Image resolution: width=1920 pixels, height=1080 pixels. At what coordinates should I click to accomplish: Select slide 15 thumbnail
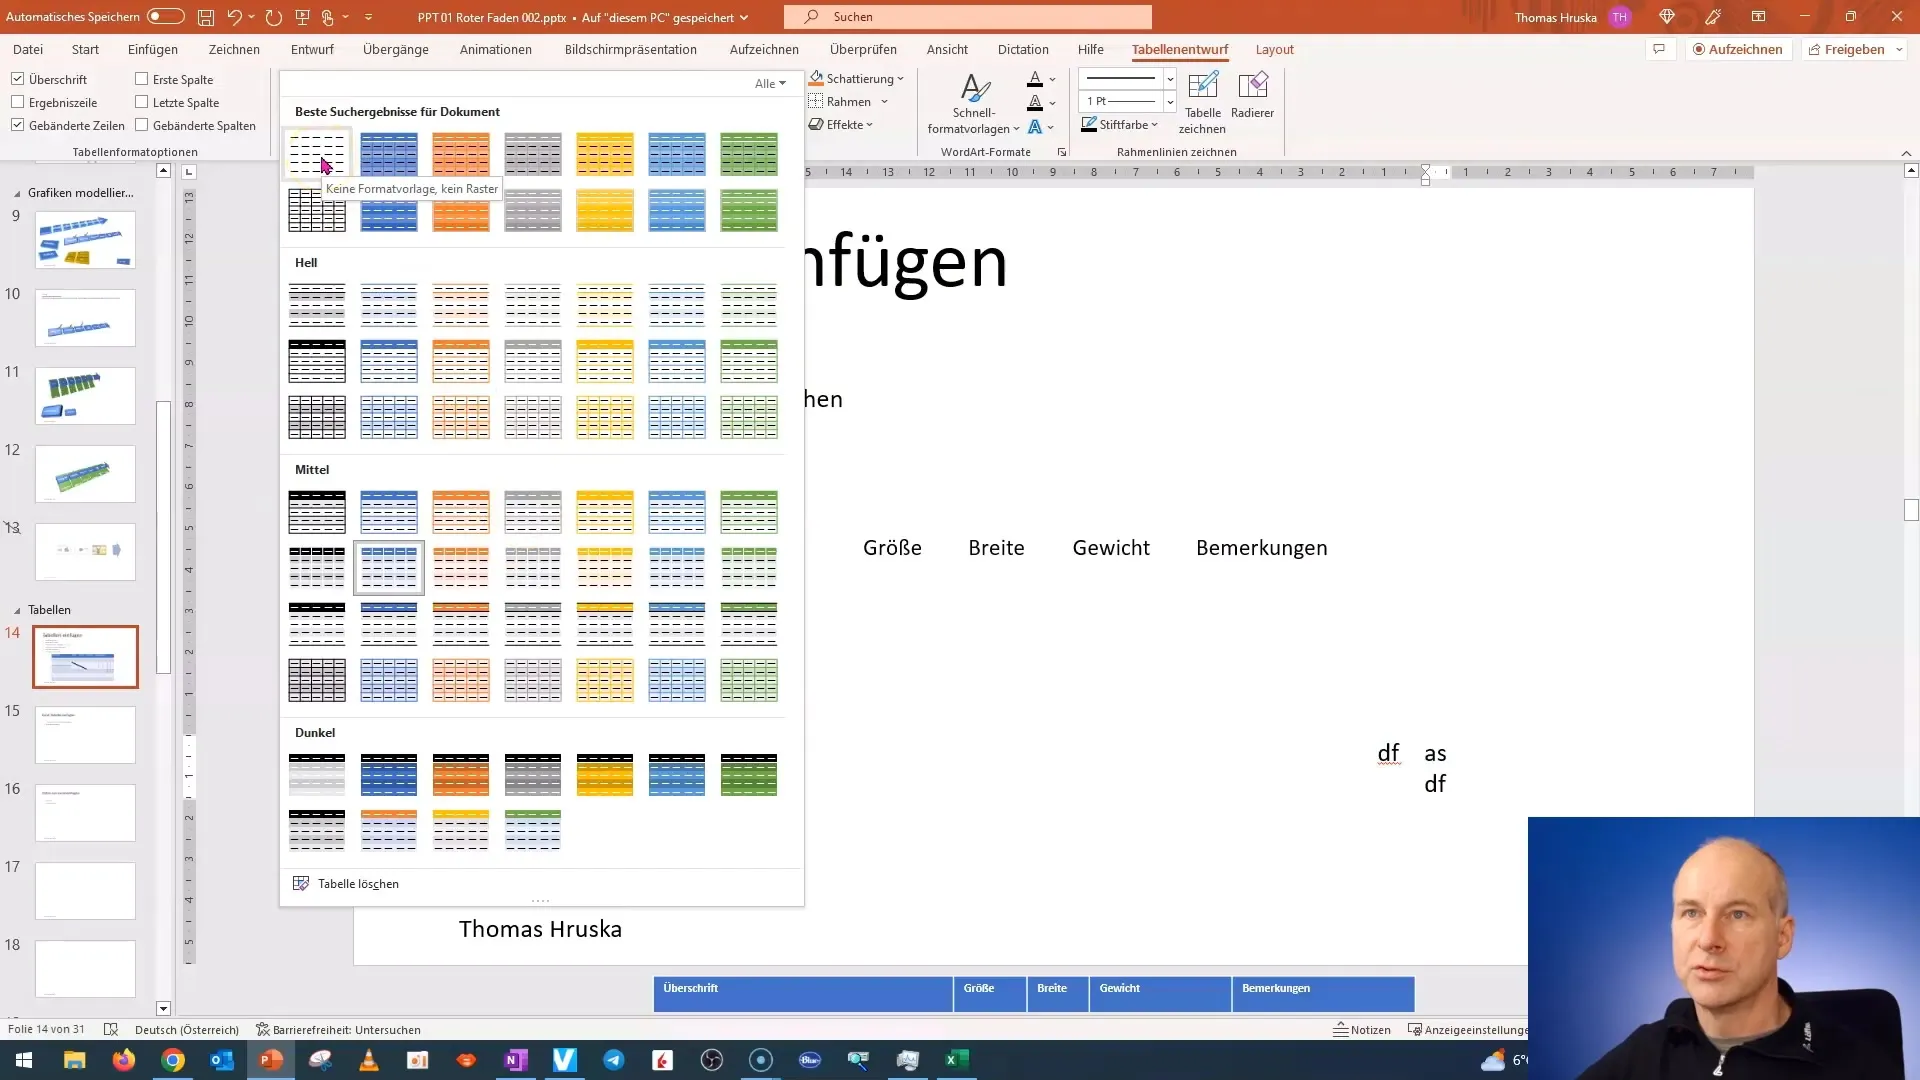point(85,735)
